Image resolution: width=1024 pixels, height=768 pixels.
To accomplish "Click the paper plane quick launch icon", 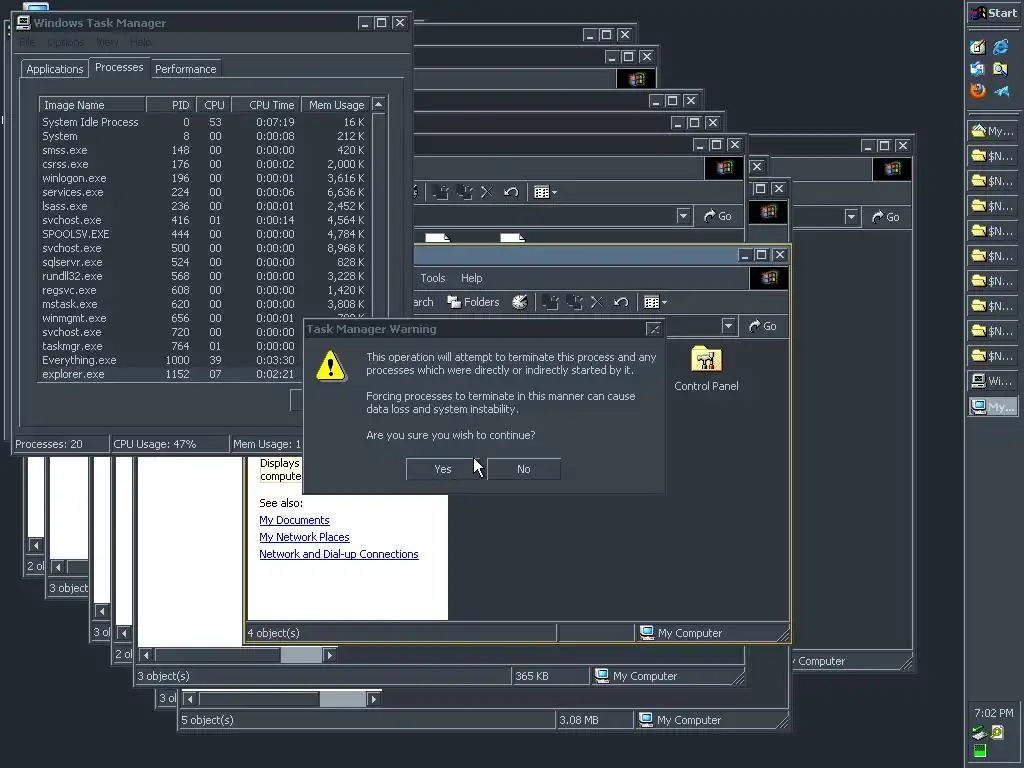I will 1001,91.
